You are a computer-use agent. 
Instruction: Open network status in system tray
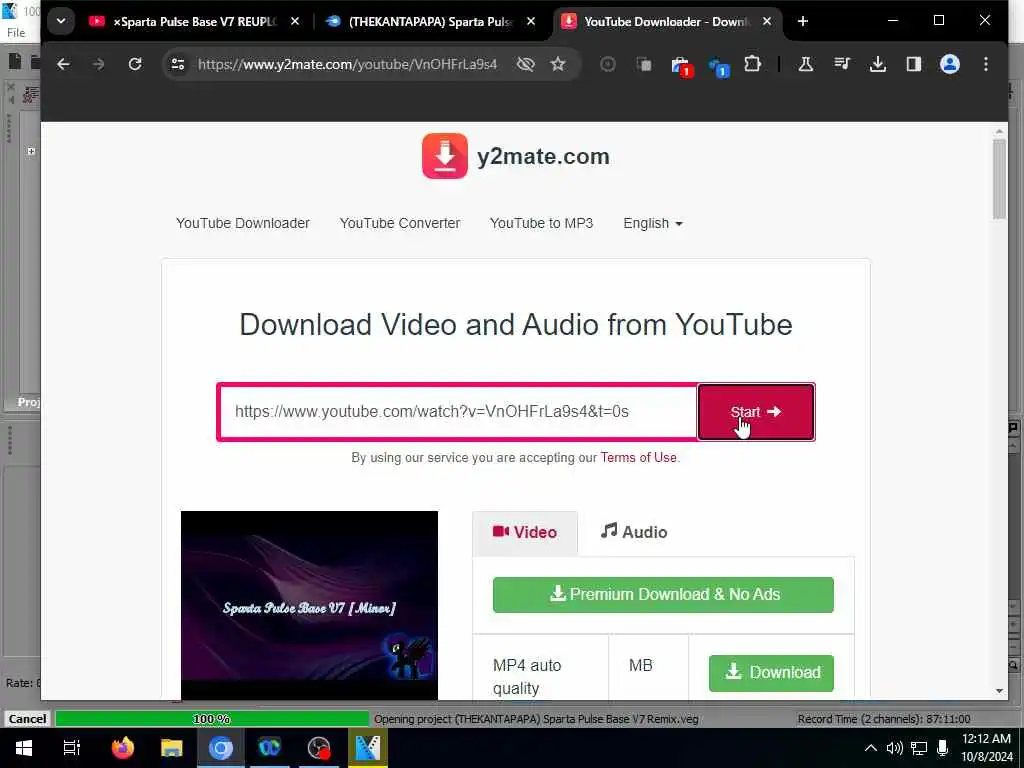920,748
